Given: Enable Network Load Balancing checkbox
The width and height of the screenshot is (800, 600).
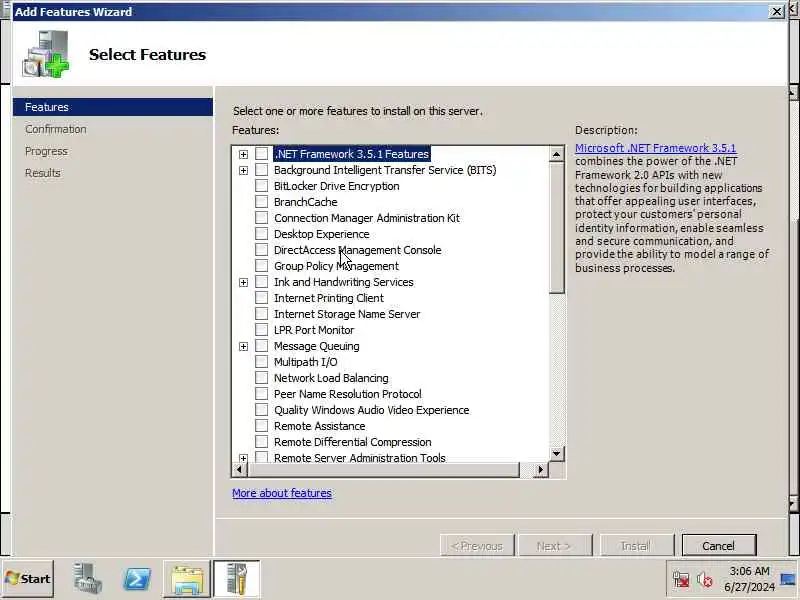Looking at the screenshot, I should coord(261,378).
